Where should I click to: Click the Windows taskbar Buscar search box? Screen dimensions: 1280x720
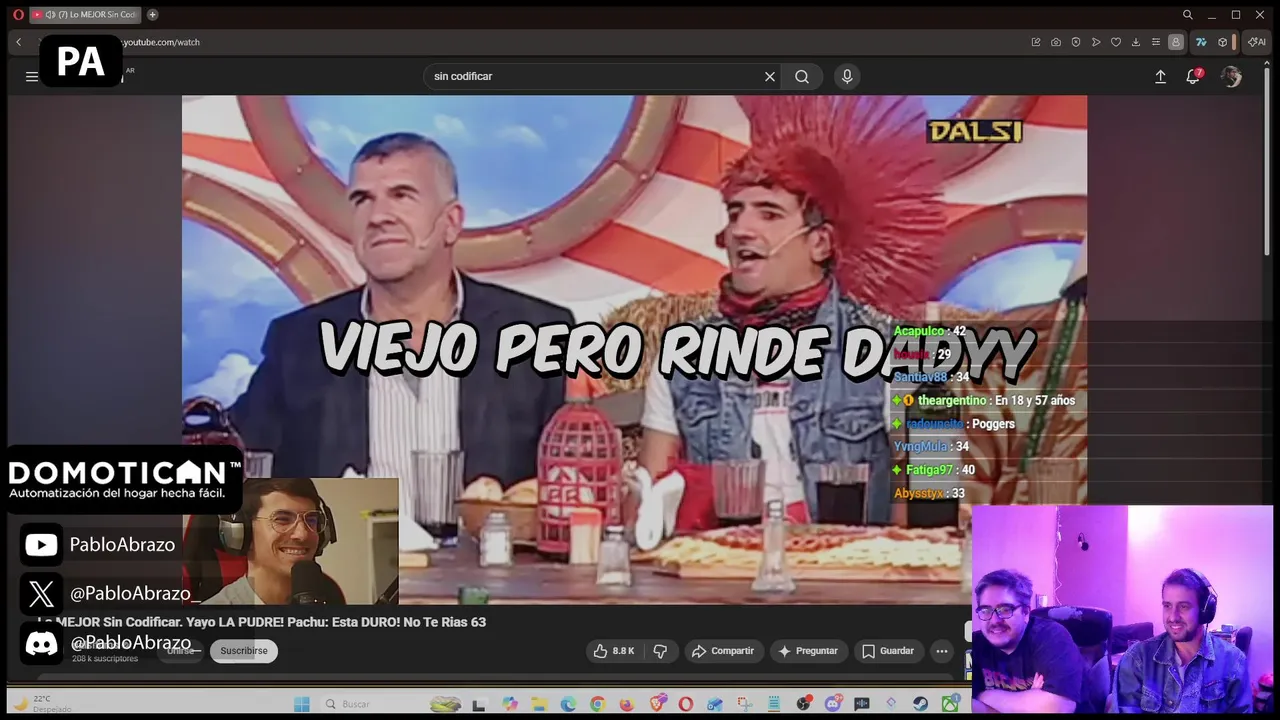[390, 704]
